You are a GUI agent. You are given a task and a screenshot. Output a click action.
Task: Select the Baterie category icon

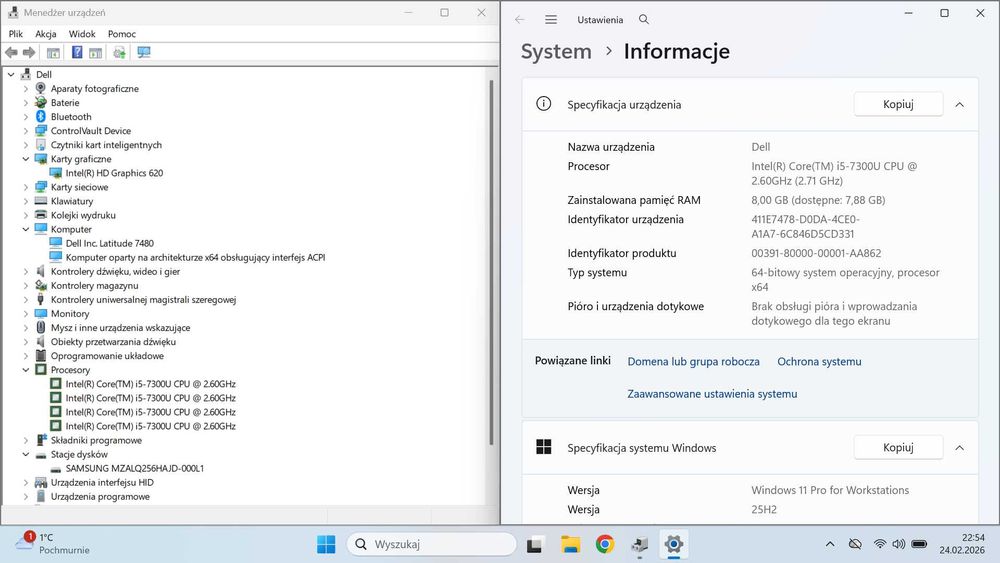41,103
